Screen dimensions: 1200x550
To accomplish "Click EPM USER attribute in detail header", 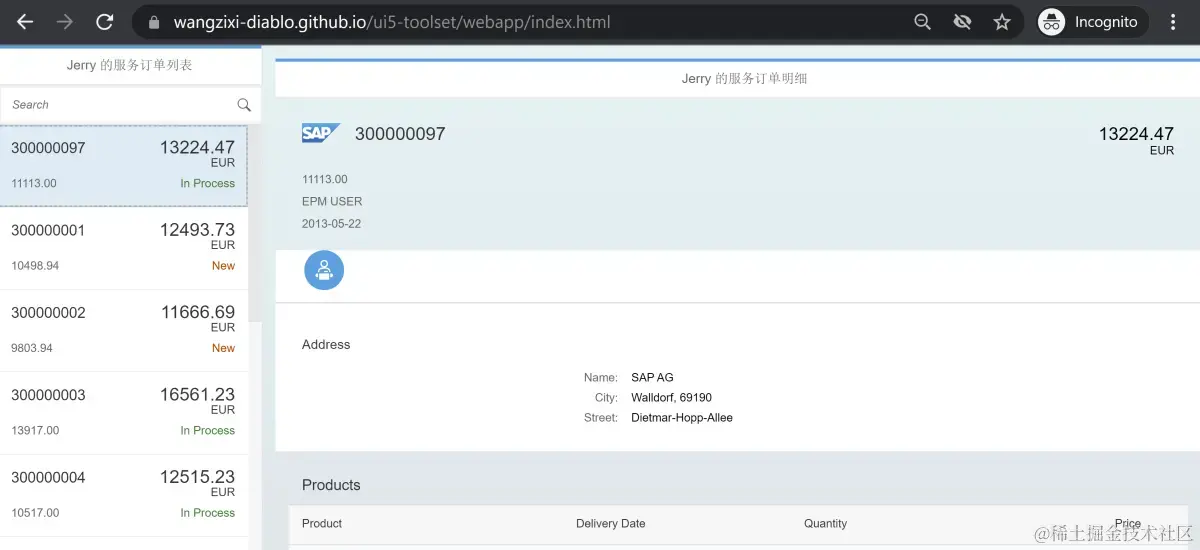I will coord(332,201).
